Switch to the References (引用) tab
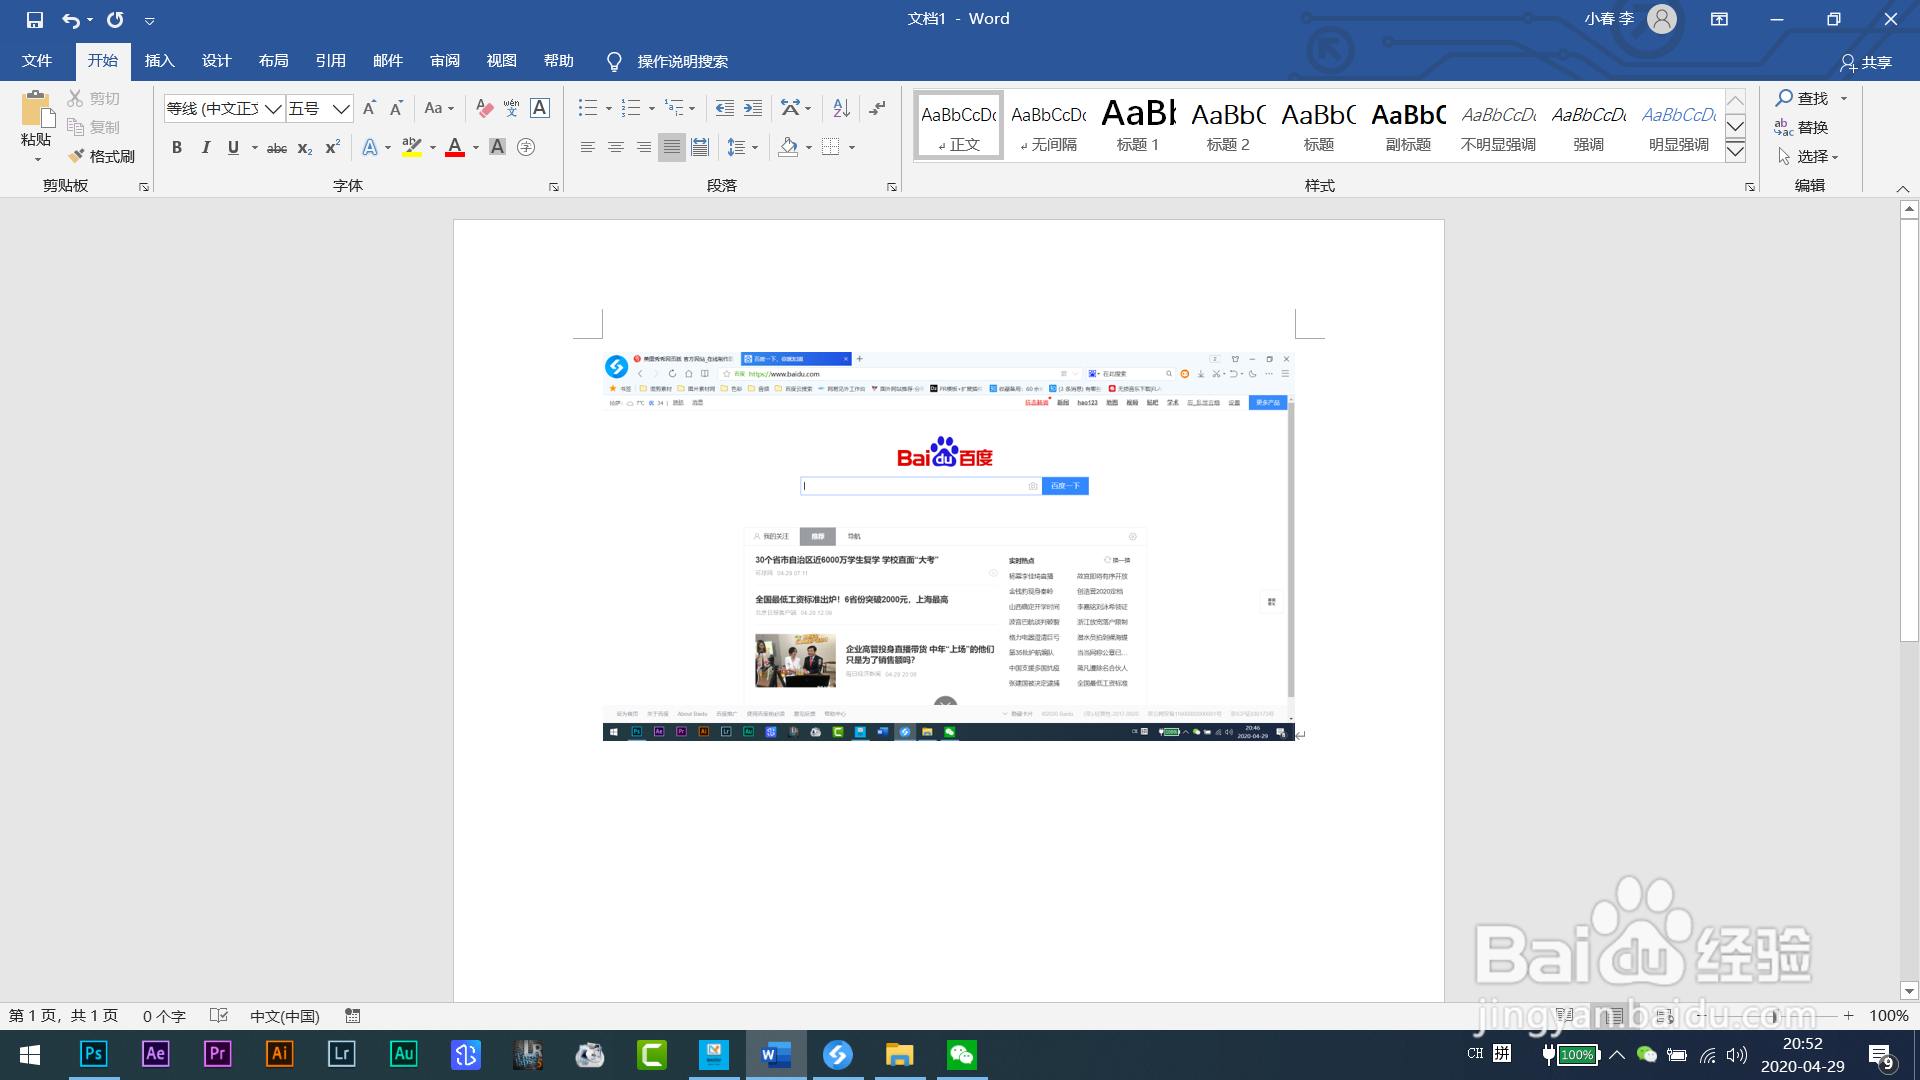Viewport: 1920px width, 1080px height. [x=331, y=61]
